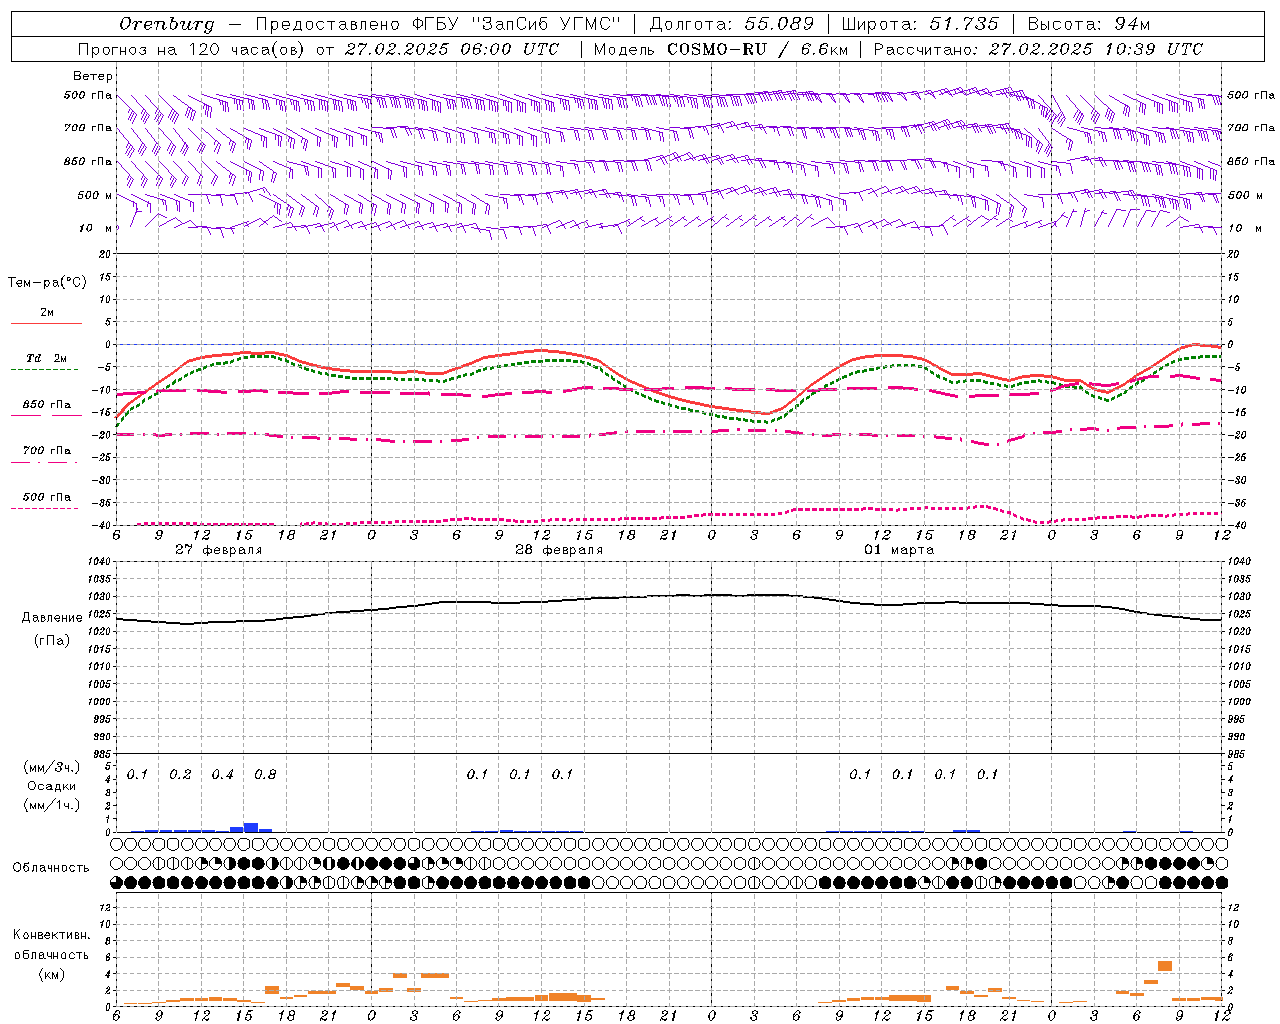This screenshot has width=1280, height=1024.
Task: Click the latitude value Широта: 51.735
Action: (920, 24)
